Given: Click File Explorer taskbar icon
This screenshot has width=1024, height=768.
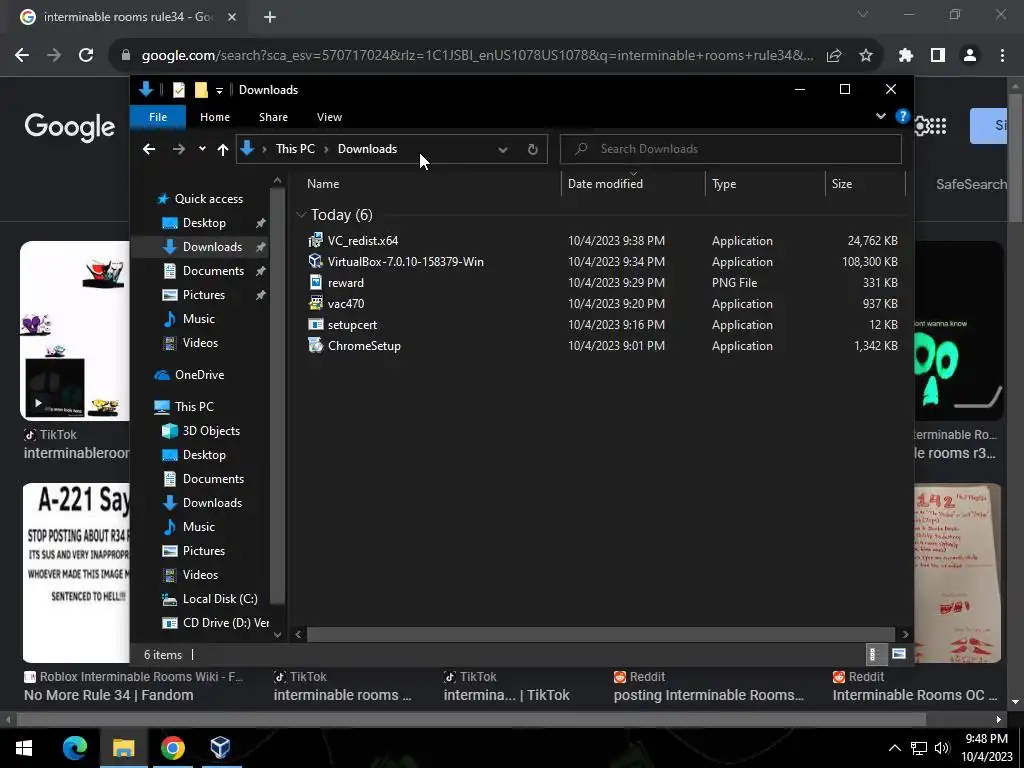Looking at the screenshot, I should pos(123,747).
